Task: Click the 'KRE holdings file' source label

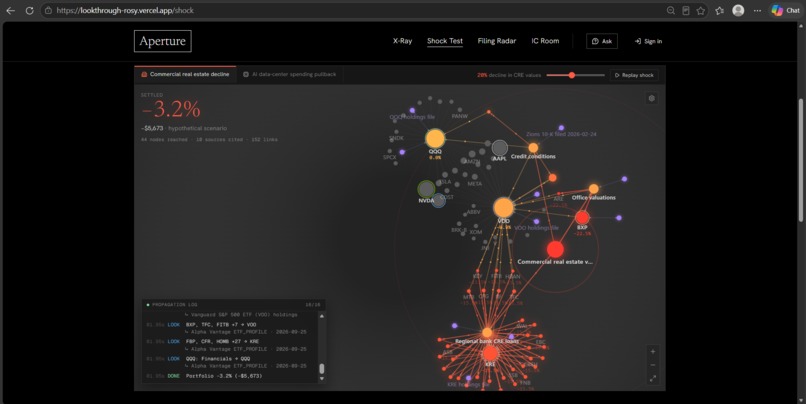Action: (x=467, y=384)
